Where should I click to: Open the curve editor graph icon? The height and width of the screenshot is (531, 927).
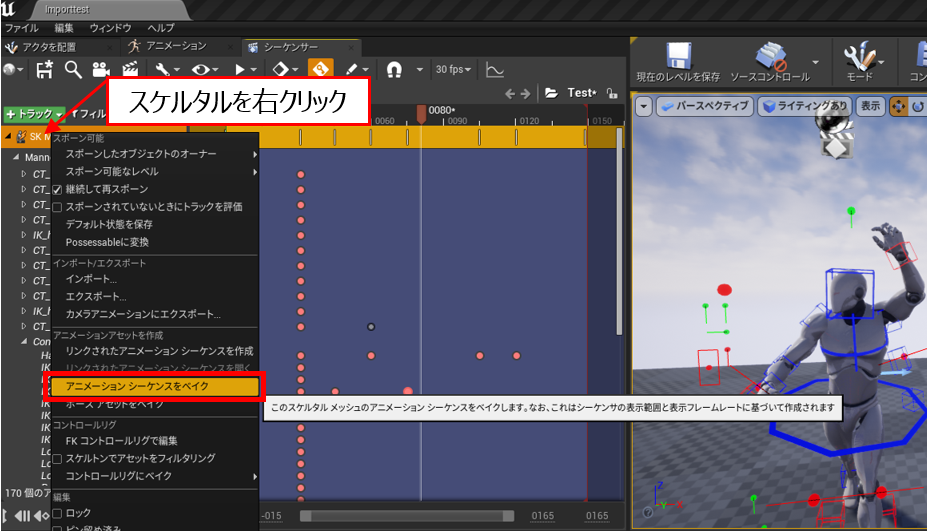[495, 70]
